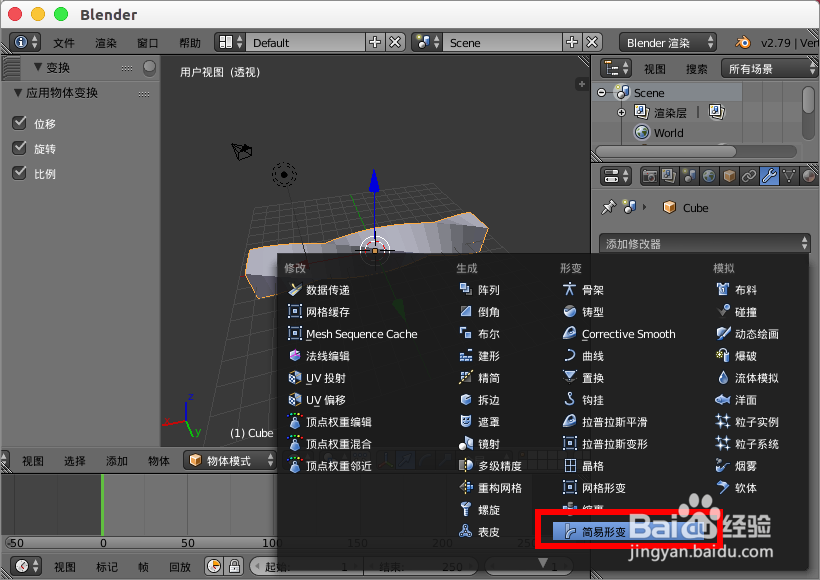Image resolution: width=820 pixels, height=580 pixels.
Task: Add a new screen layout with plus
Action: point(374,42)
